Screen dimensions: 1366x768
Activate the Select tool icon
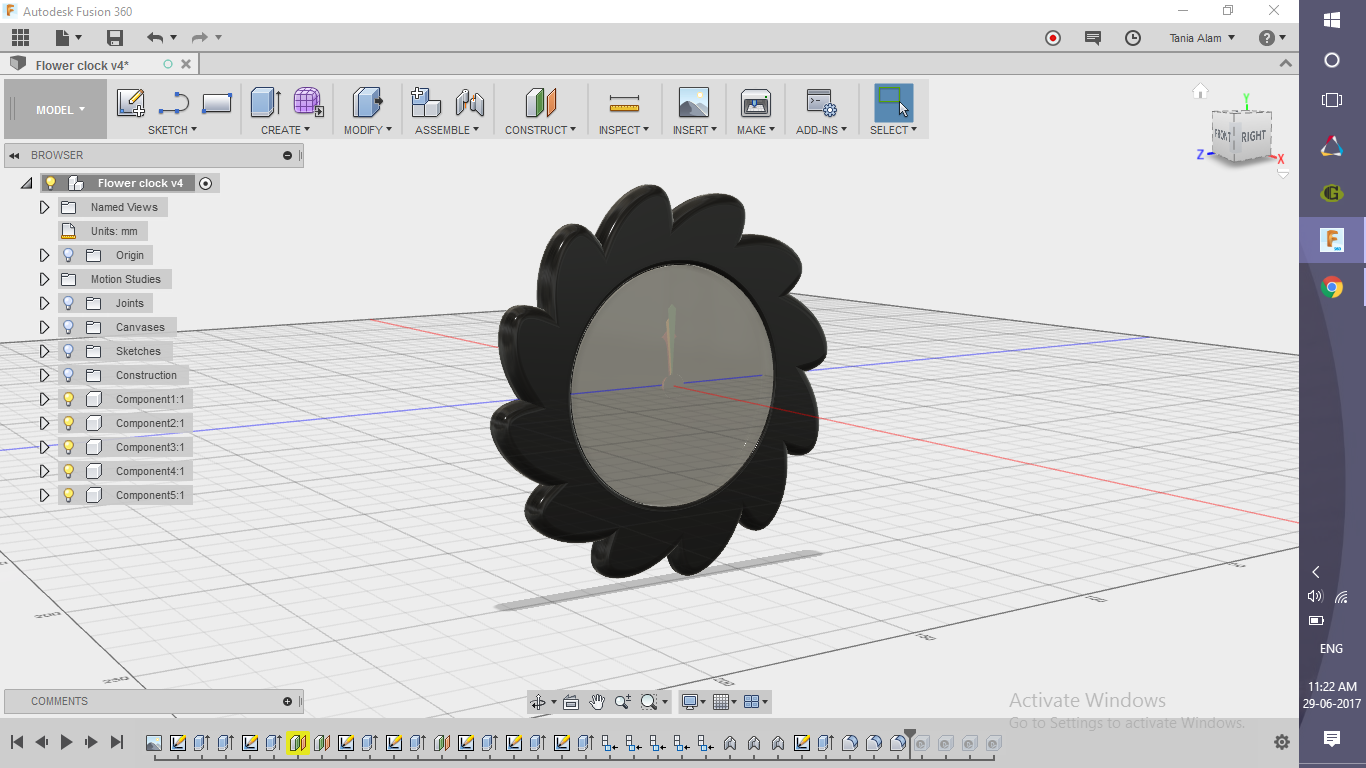(x=893, y=102)
